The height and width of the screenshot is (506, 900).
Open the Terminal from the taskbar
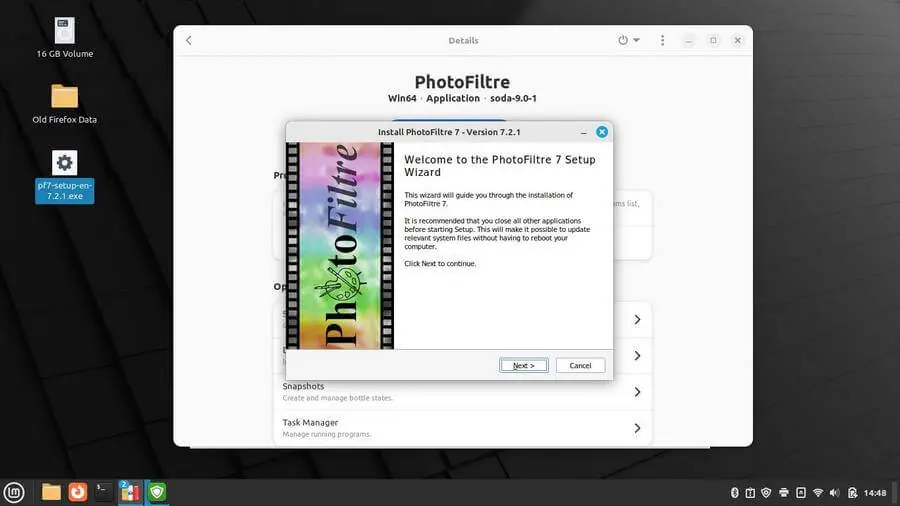click(104, 492)
